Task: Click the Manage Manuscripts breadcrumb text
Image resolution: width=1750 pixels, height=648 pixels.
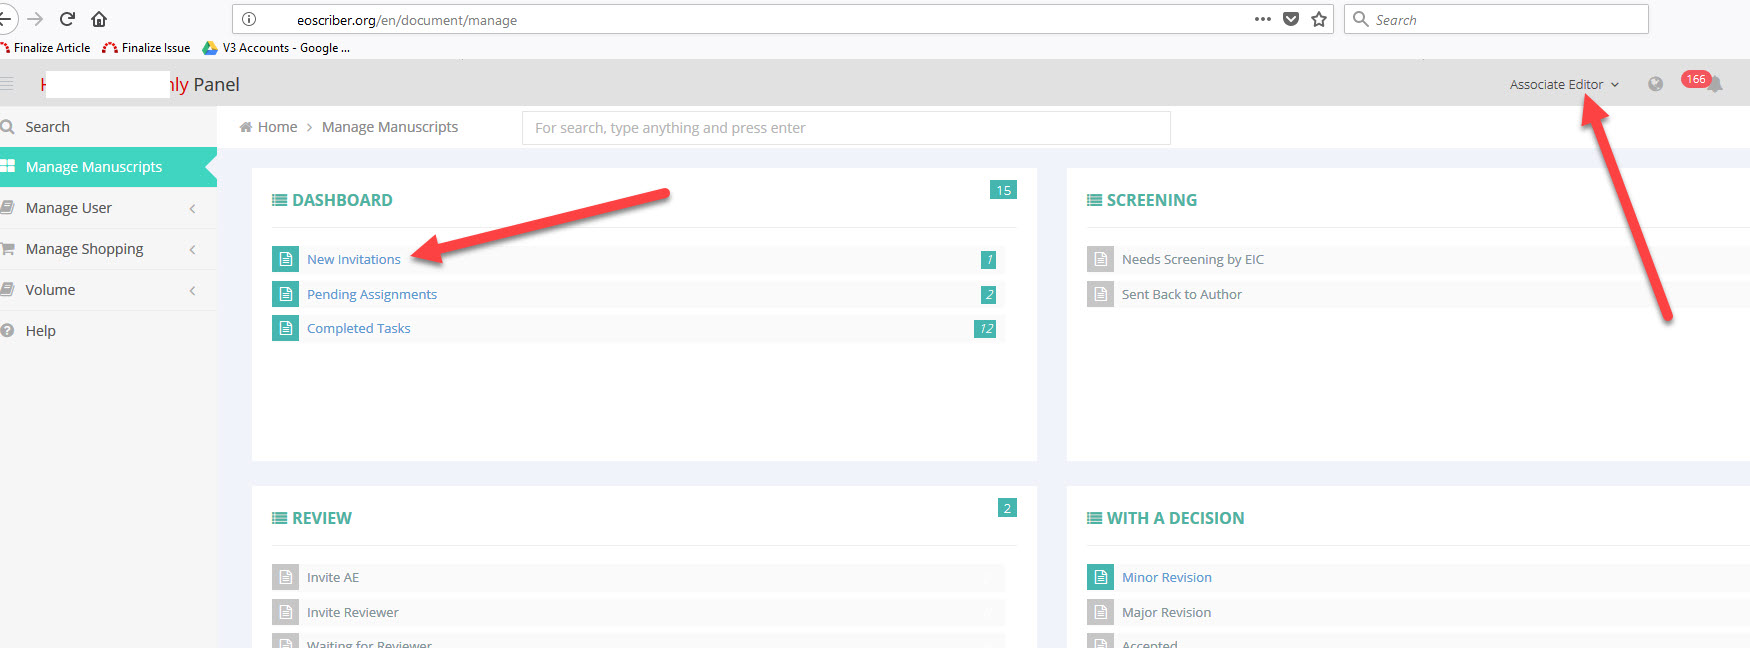Action: pos(390,127)
